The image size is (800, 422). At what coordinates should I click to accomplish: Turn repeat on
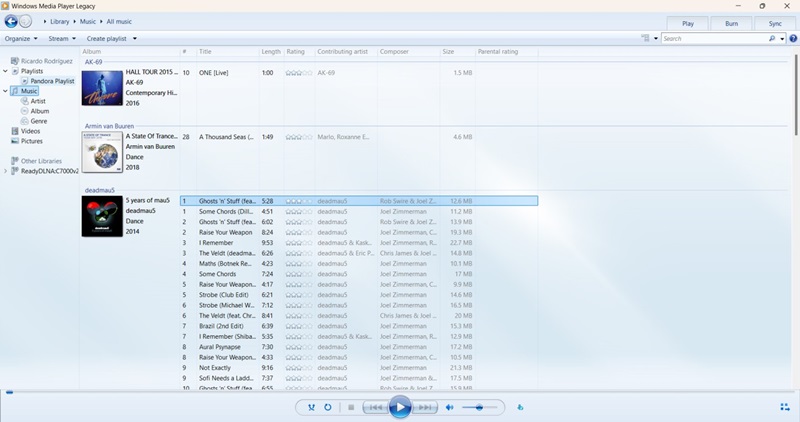[328, 407]
